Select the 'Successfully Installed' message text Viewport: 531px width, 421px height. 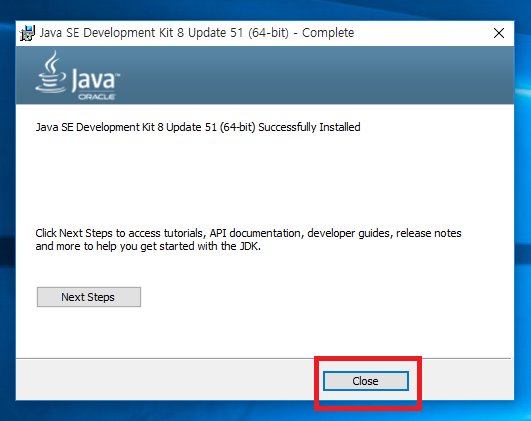coord(198,127)
